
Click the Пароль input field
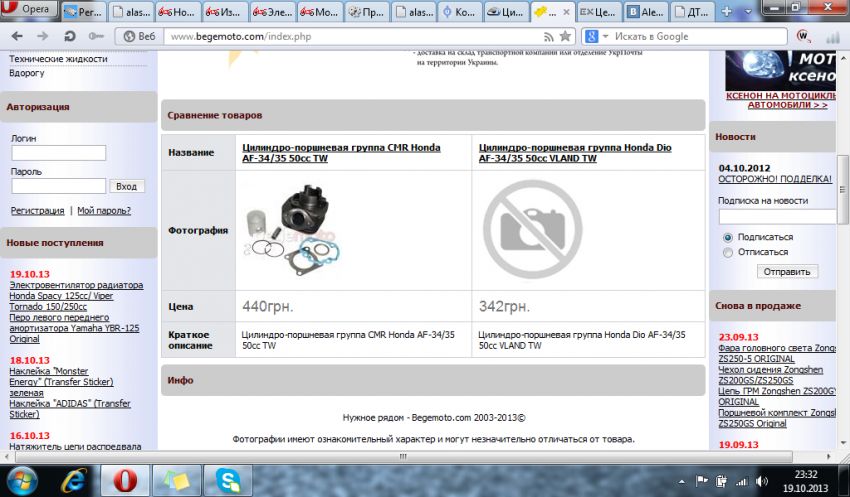coord(59,186)
